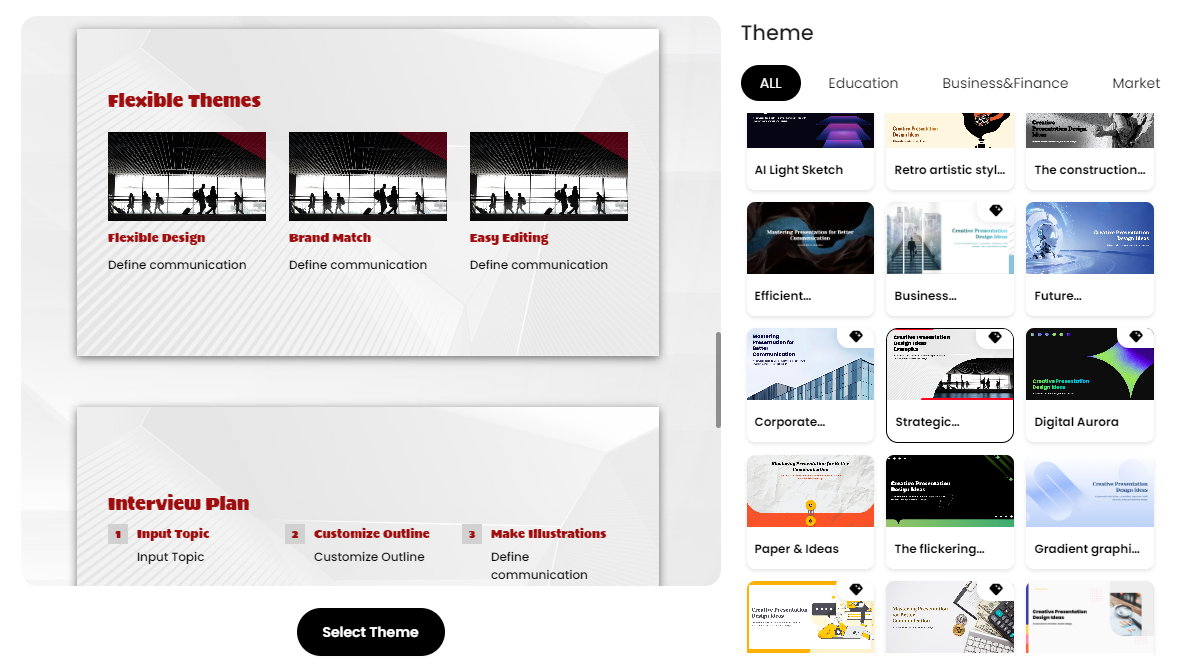Viewport: 1189px width, 671px height.
Task: Select the Efficient theme card
Action: click(810, 259)
